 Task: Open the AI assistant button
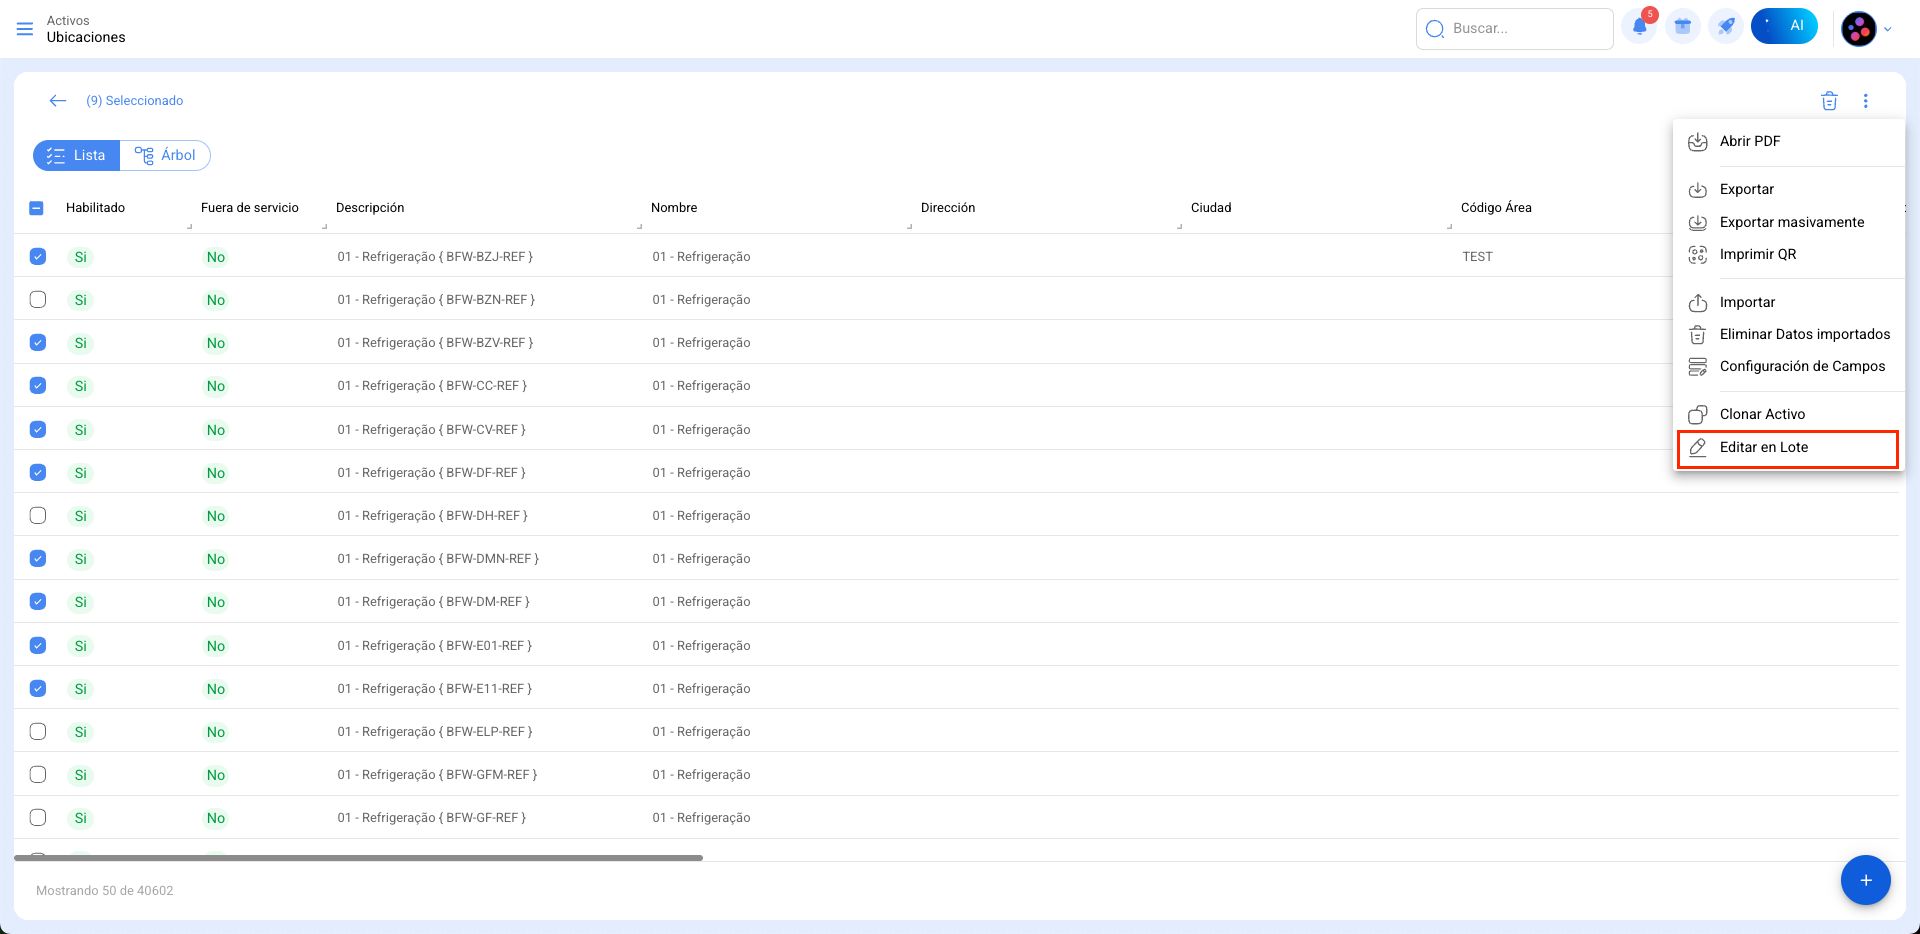1784,27
